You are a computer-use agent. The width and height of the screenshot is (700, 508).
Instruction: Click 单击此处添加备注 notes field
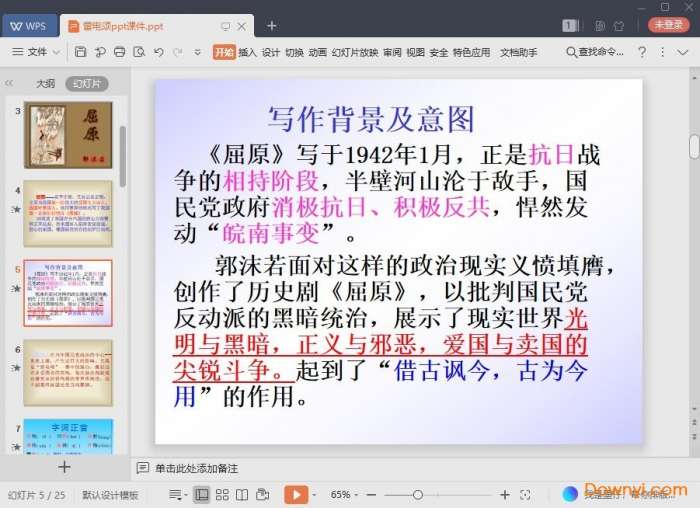[196, 468]
